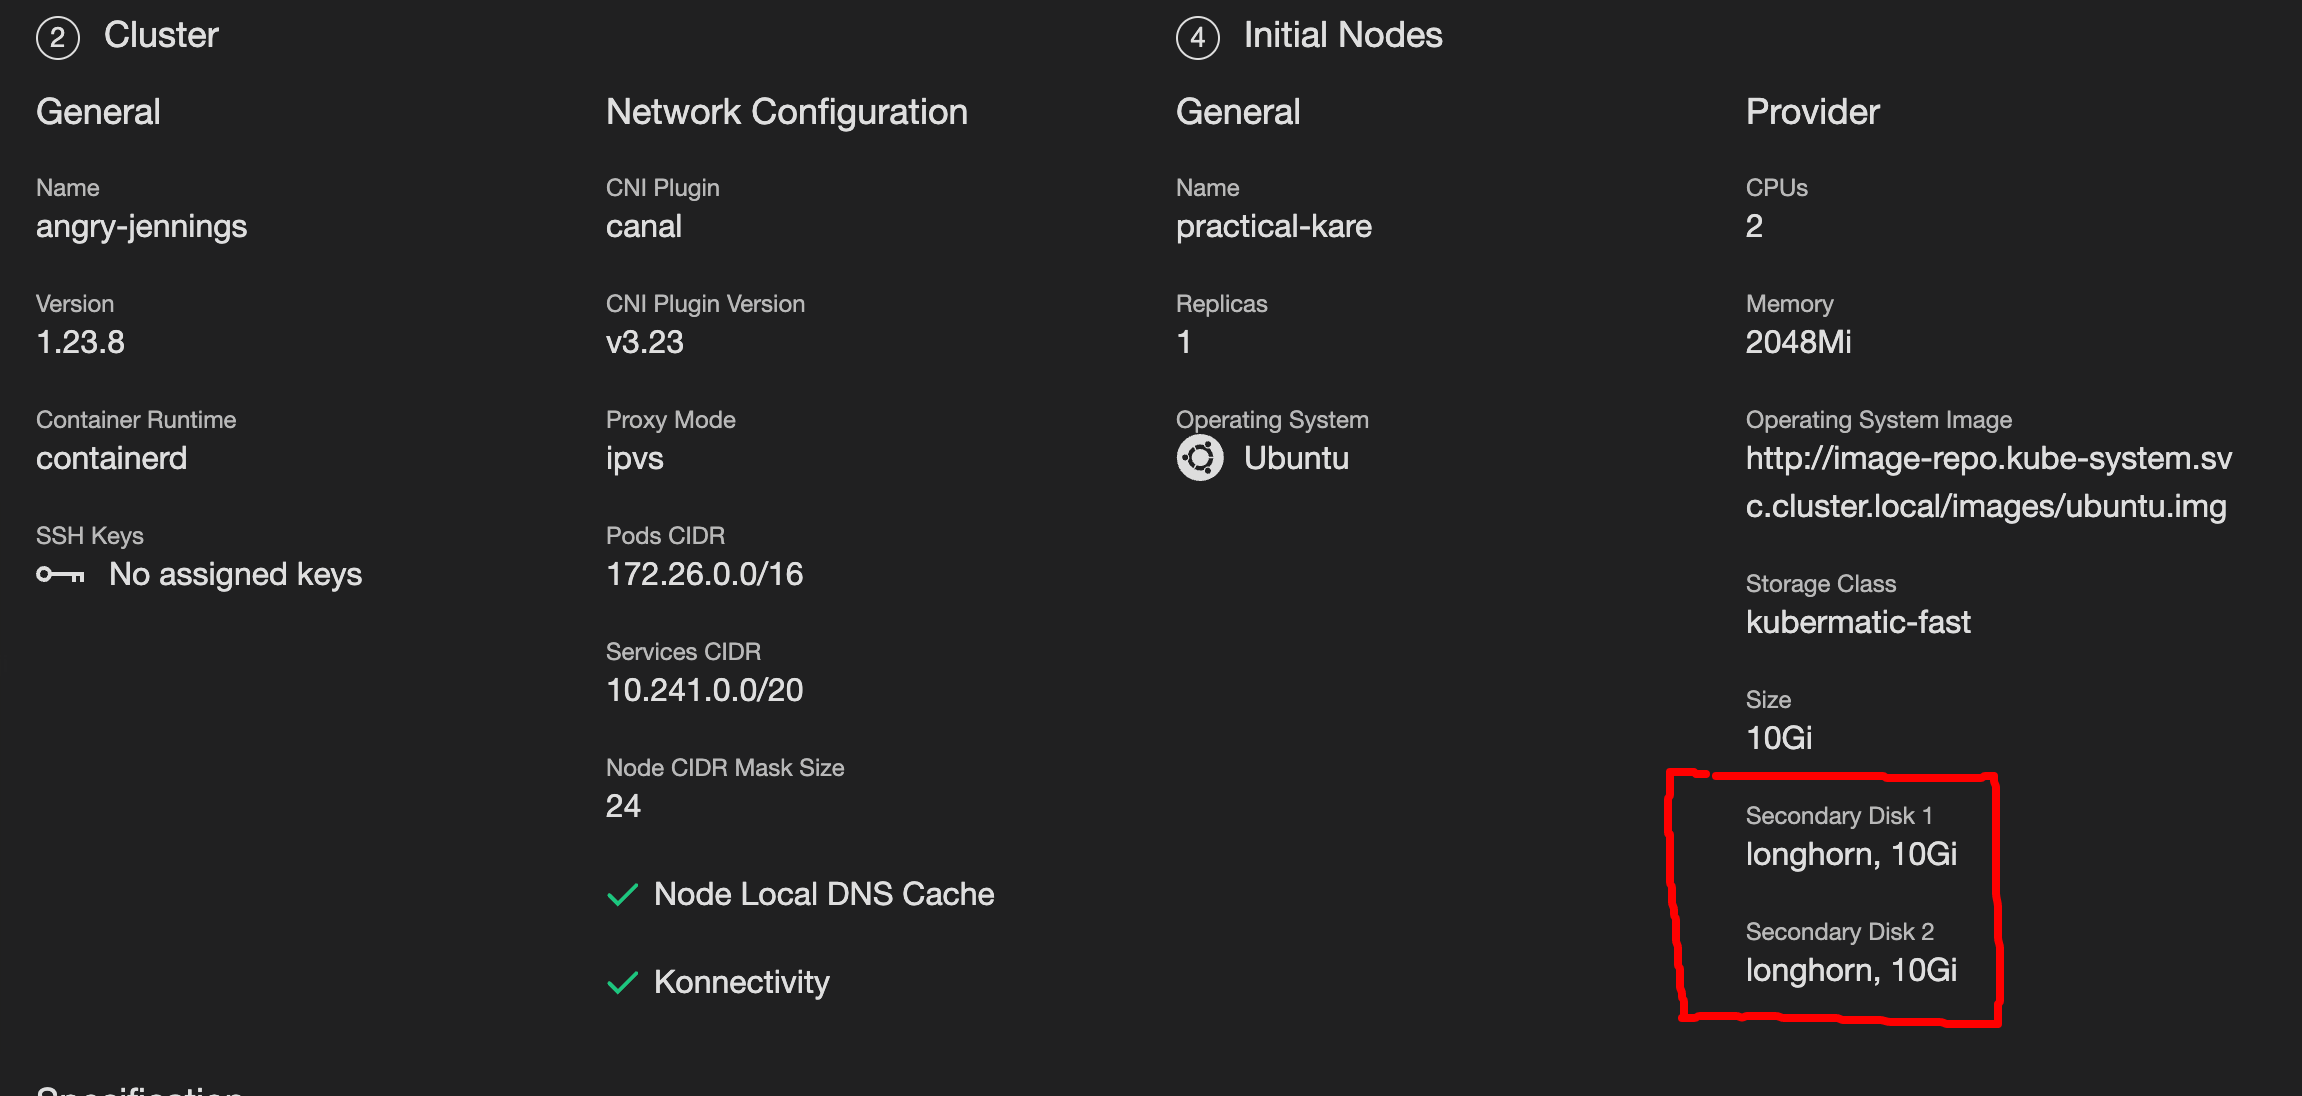Click the Secondary Disk 1 longhorn size value
Image resolution: width=2302 pixels, height=1096 pixels.
1852,853
